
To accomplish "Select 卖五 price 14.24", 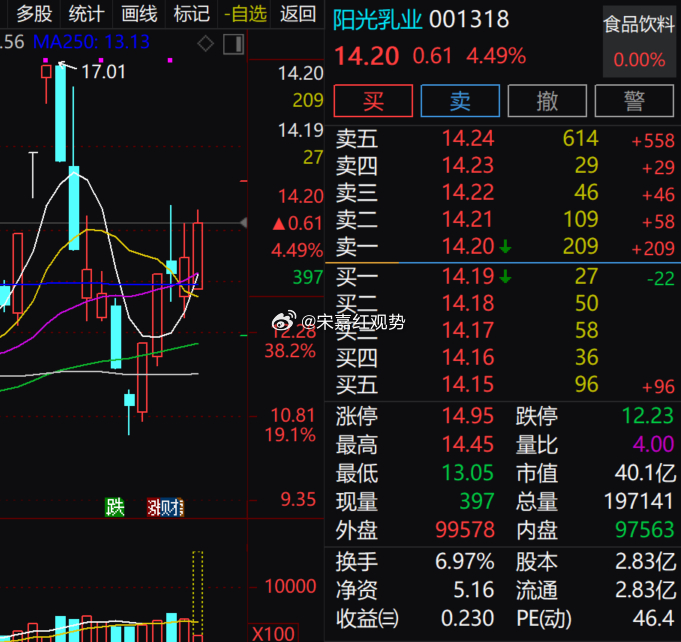I will coord(468,139).
